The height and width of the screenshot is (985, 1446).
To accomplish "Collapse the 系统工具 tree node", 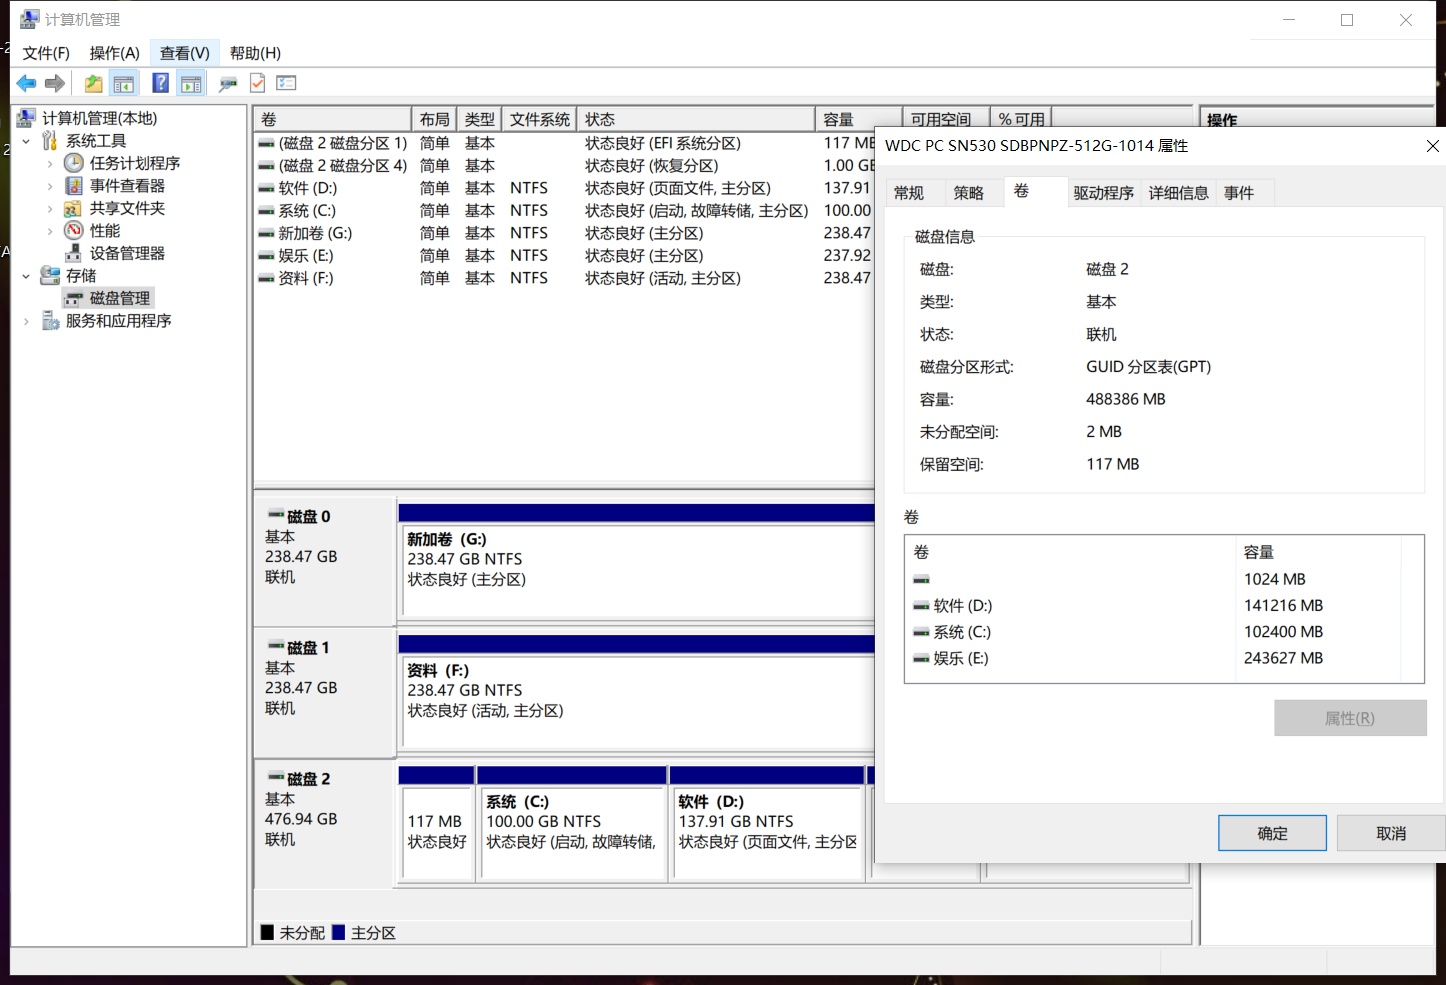I will 26,141.
